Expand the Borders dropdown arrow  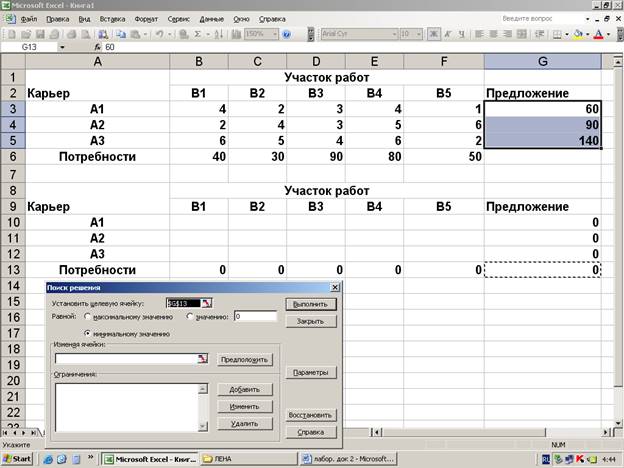(567, 35)
